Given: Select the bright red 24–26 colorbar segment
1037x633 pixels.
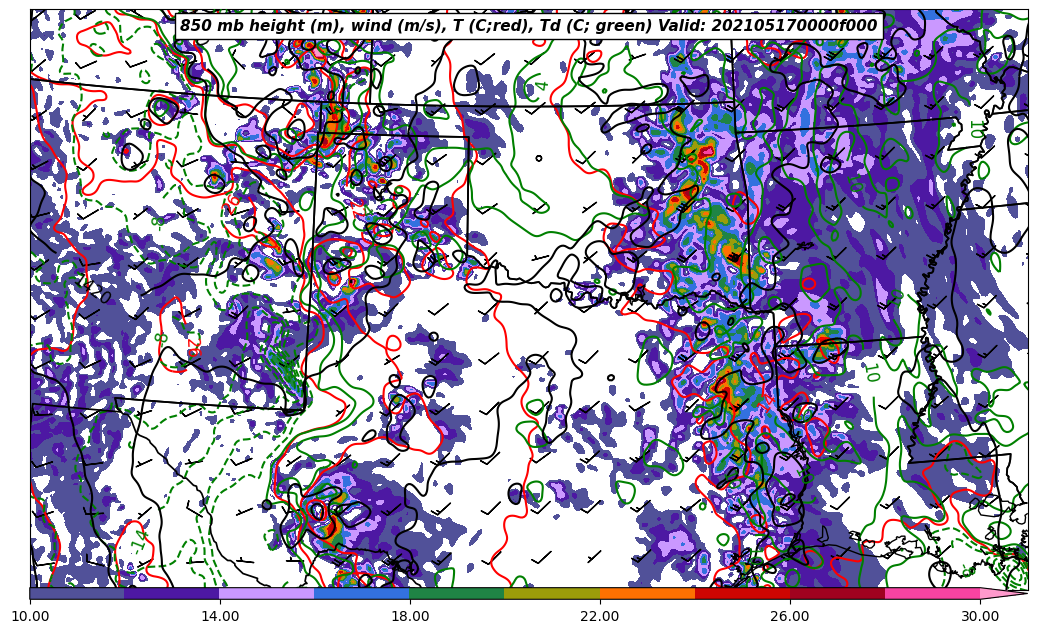Looking at the screenshot, I should point(742,593).
